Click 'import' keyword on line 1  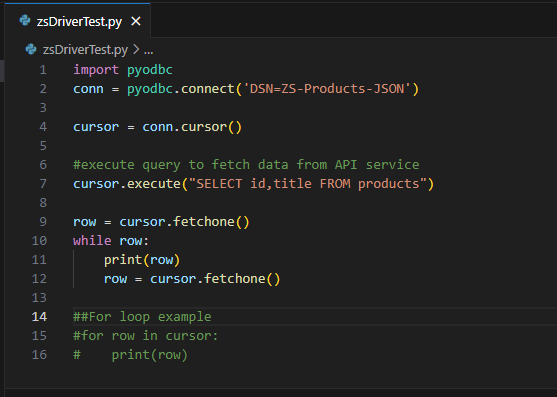click(x=96, y=70)
